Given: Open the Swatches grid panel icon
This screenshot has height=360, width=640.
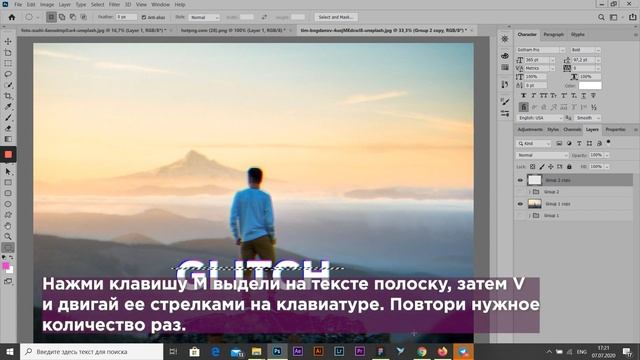Looking at the screenshot, I should [x=505, y=67].
